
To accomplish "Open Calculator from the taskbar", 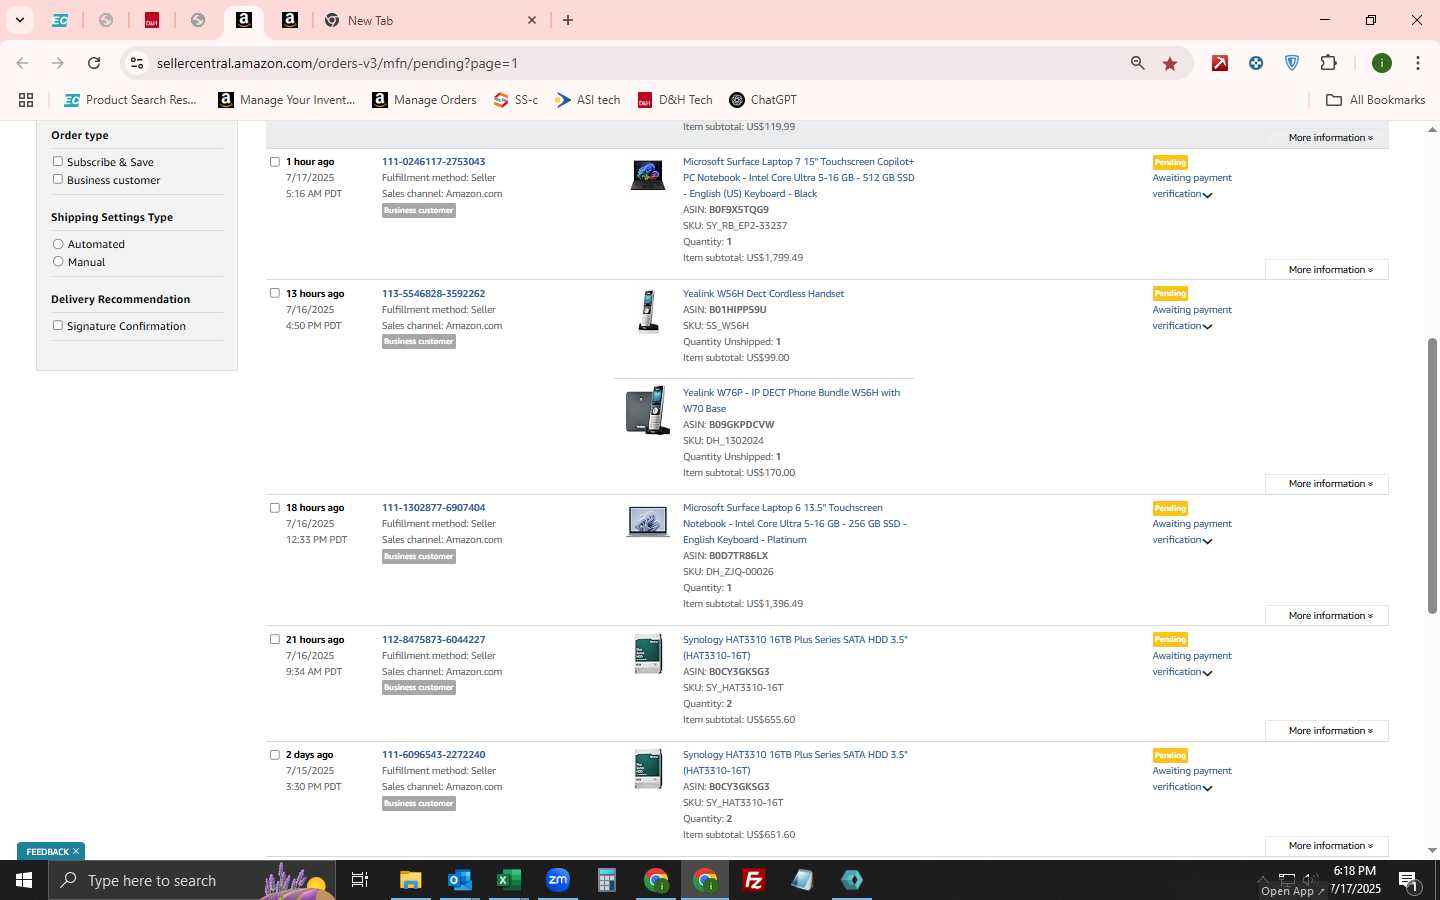I will (x=606, y=880).
